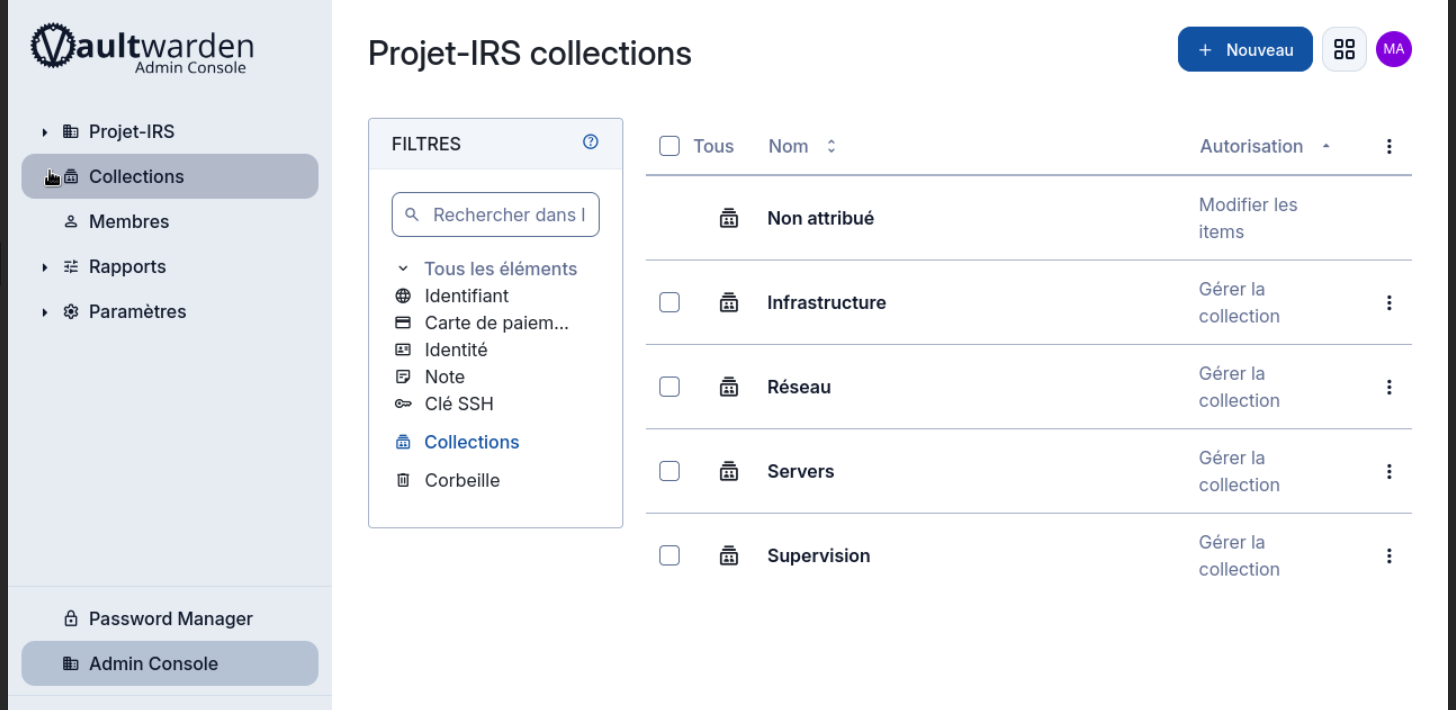Filter by Identifiant type
This screenshot has height=710, width=1456.
[x=466, y=296]
